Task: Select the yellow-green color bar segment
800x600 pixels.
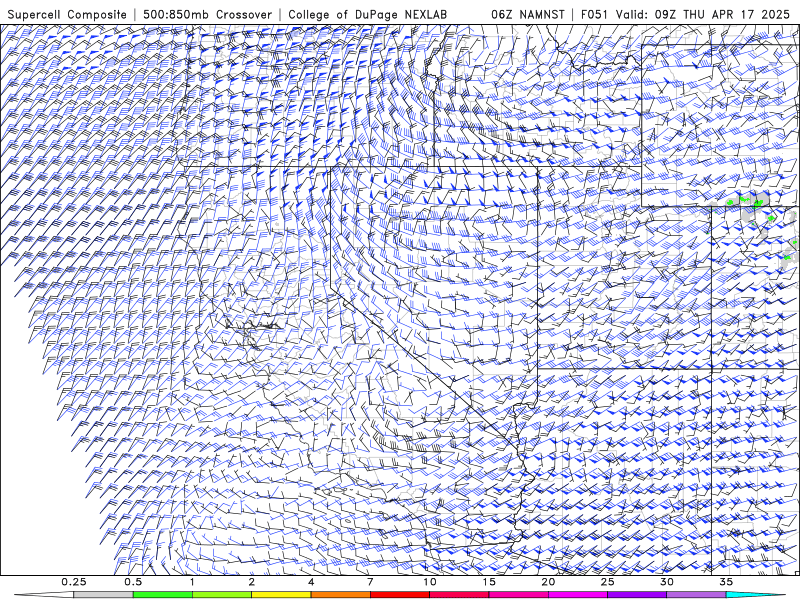Action: coord(222,595)
